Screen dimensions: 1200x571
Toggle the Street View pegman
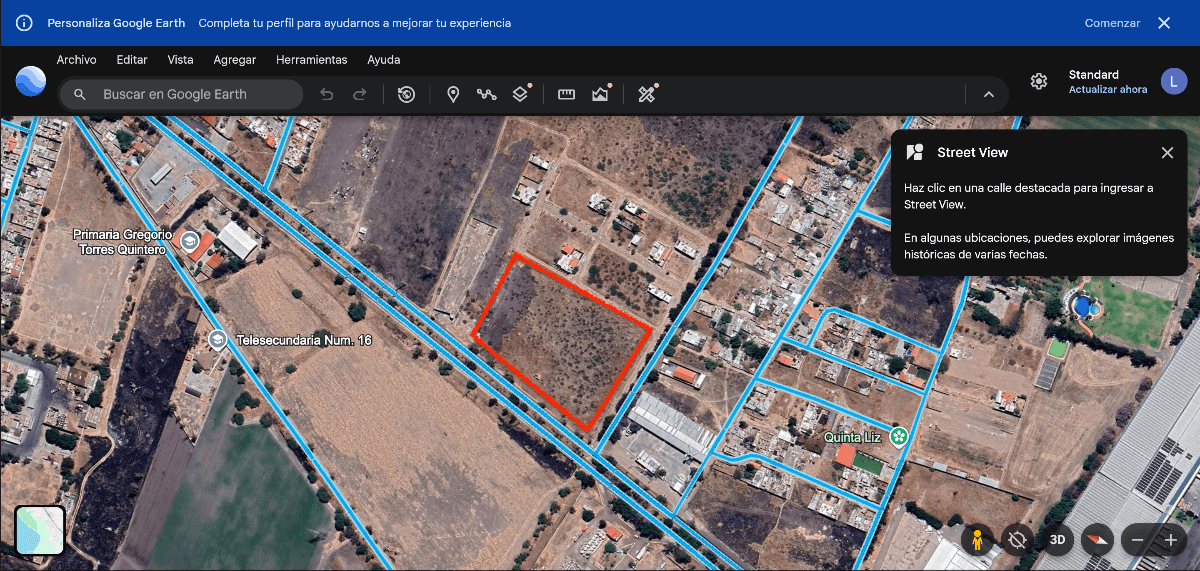977,540
